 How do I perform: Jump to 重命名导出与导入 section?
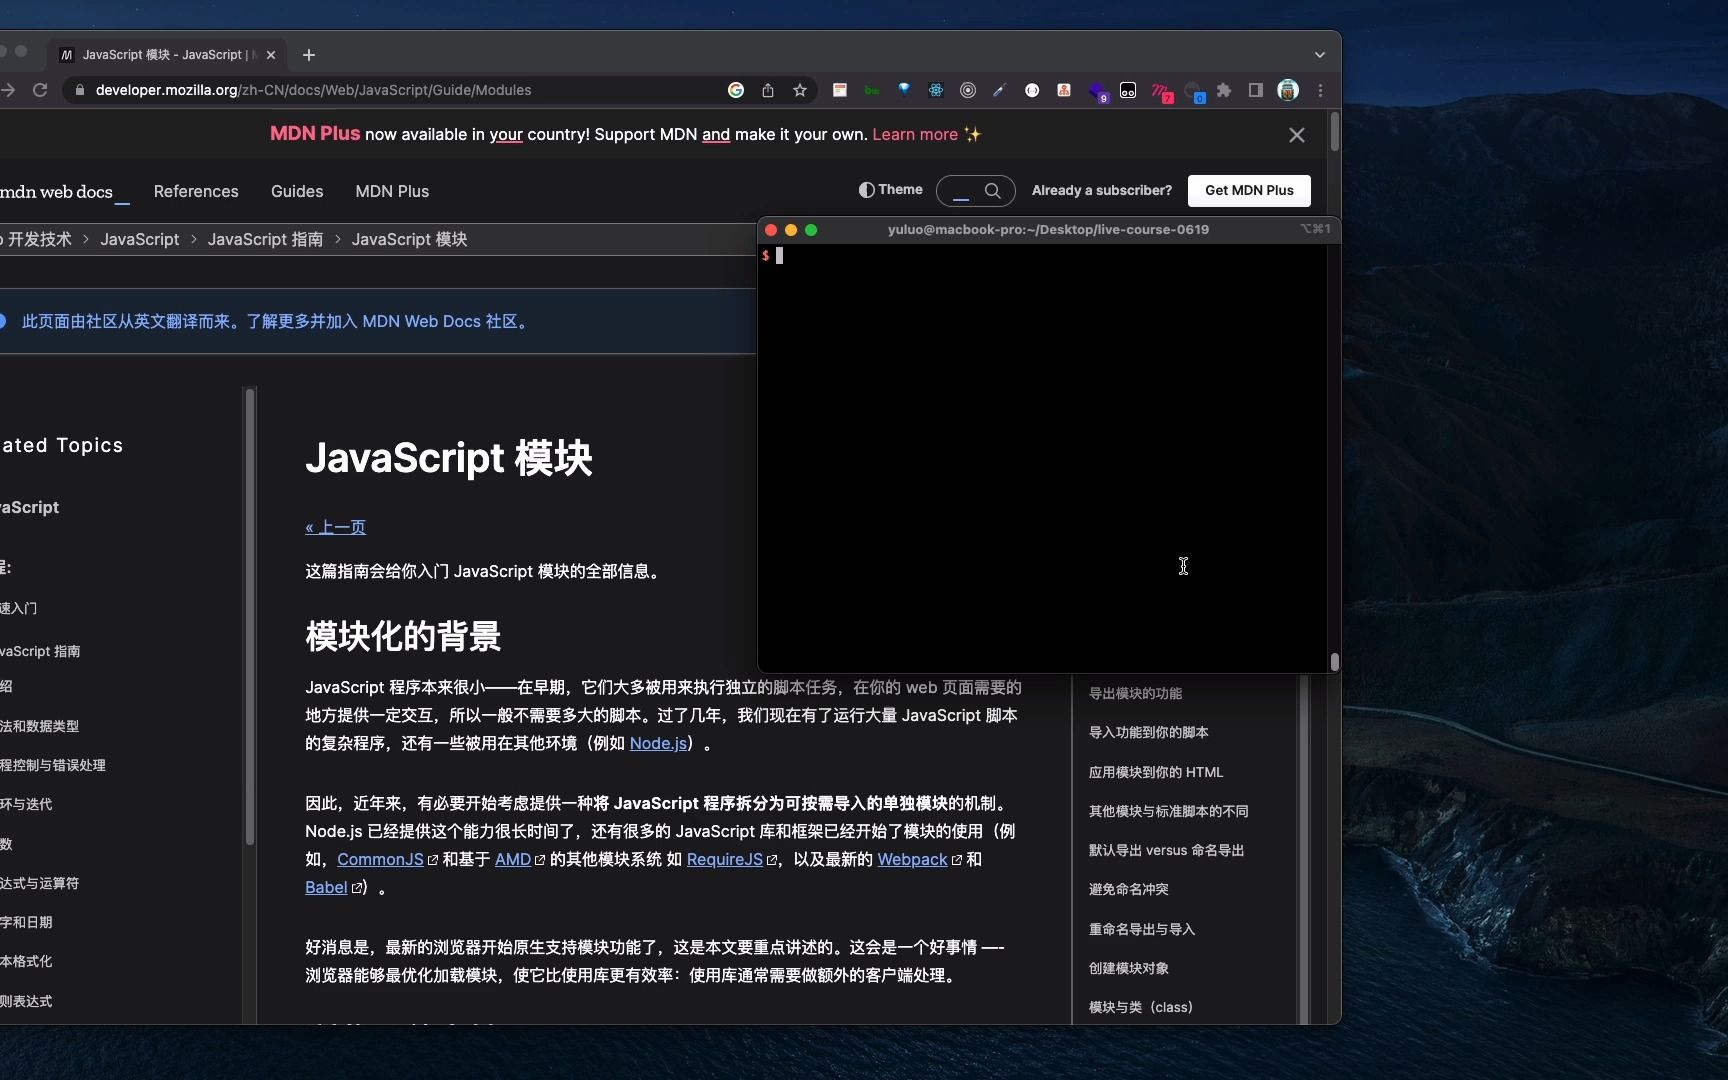coord(1141,929)
